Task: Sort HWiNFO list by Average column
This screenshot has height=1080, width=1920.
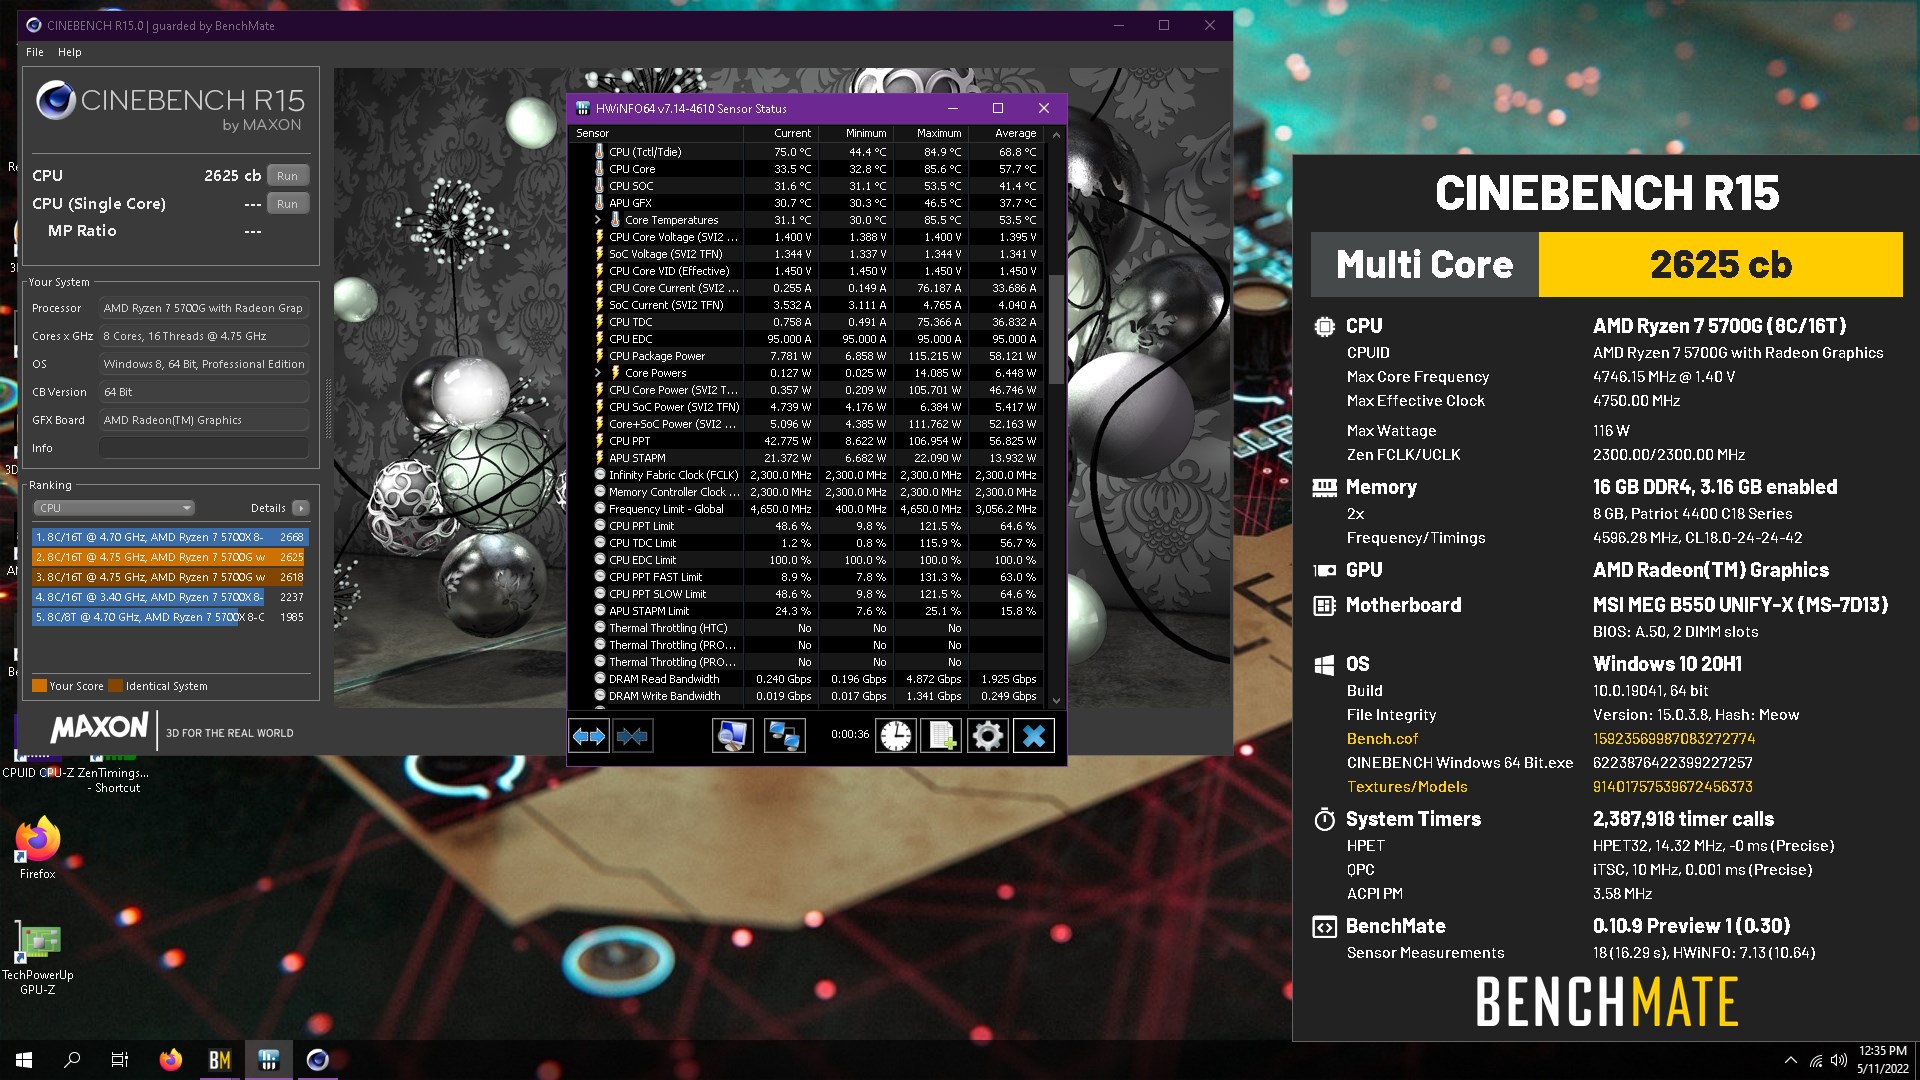Action: point(1006,133)
